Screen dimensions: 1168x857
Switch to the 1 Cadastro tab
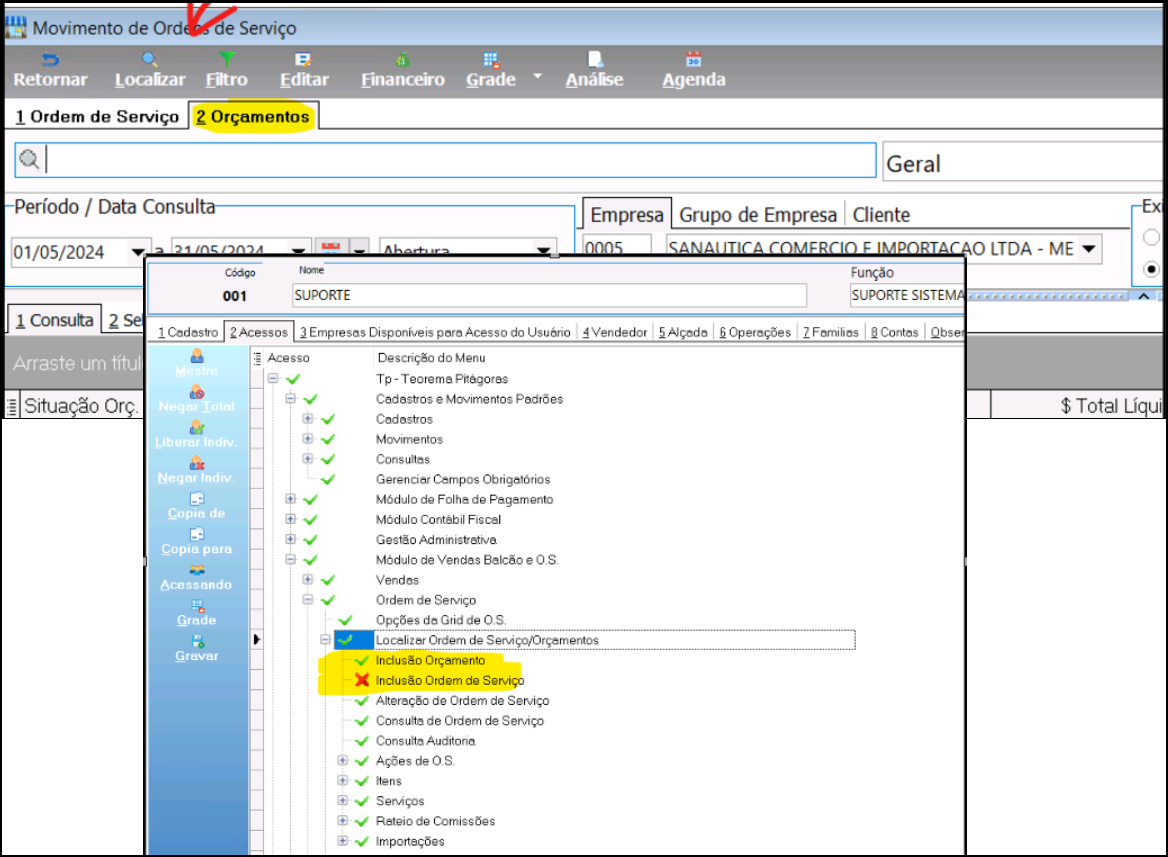pyautogui.click(x=188, y=332)
